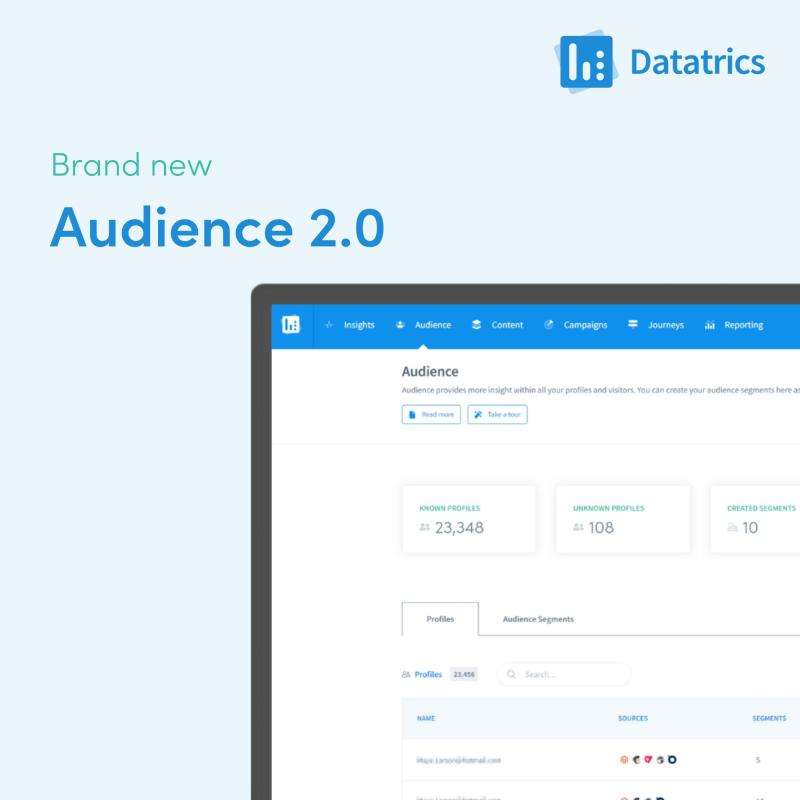The height and width of the screenshot is (800, 800).
Task: Switch to the Audience Segments tab
Action: click(538, 619)
